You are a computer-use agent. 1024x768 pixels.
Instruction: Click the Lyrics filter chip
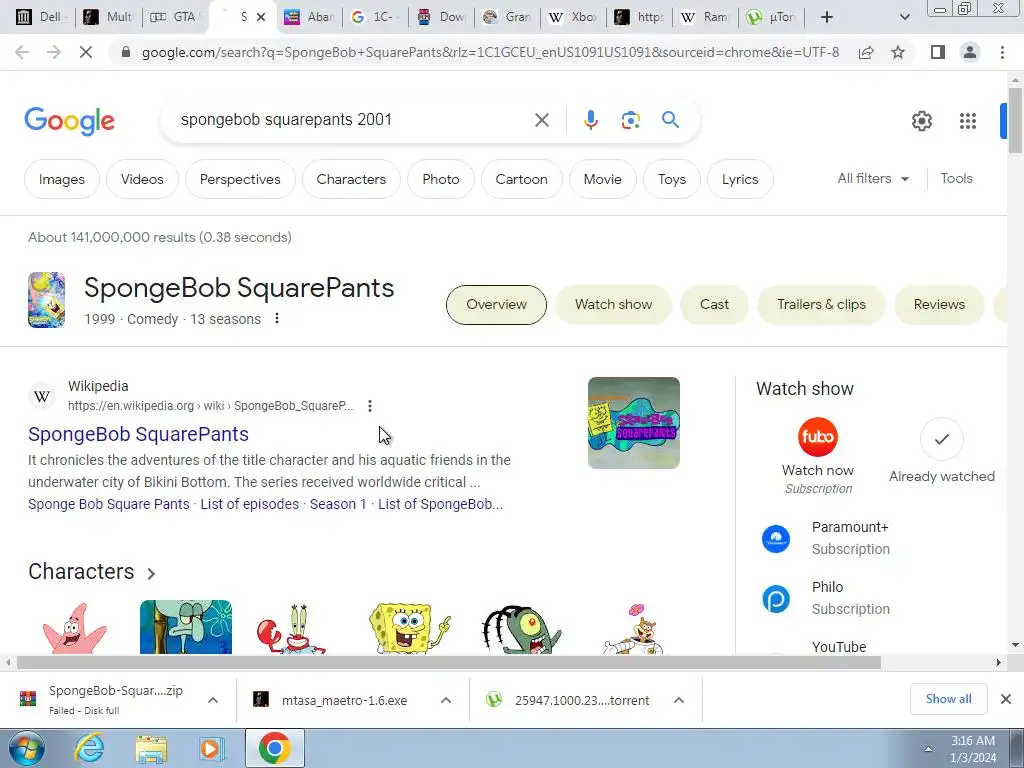click(740, 179)
